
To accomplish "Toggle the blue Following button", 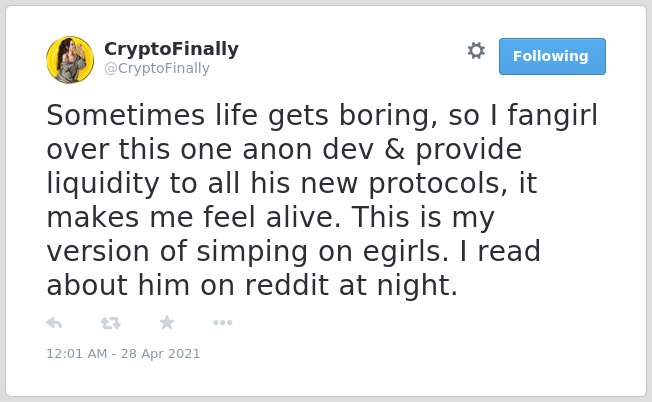I will pos(552,57).
